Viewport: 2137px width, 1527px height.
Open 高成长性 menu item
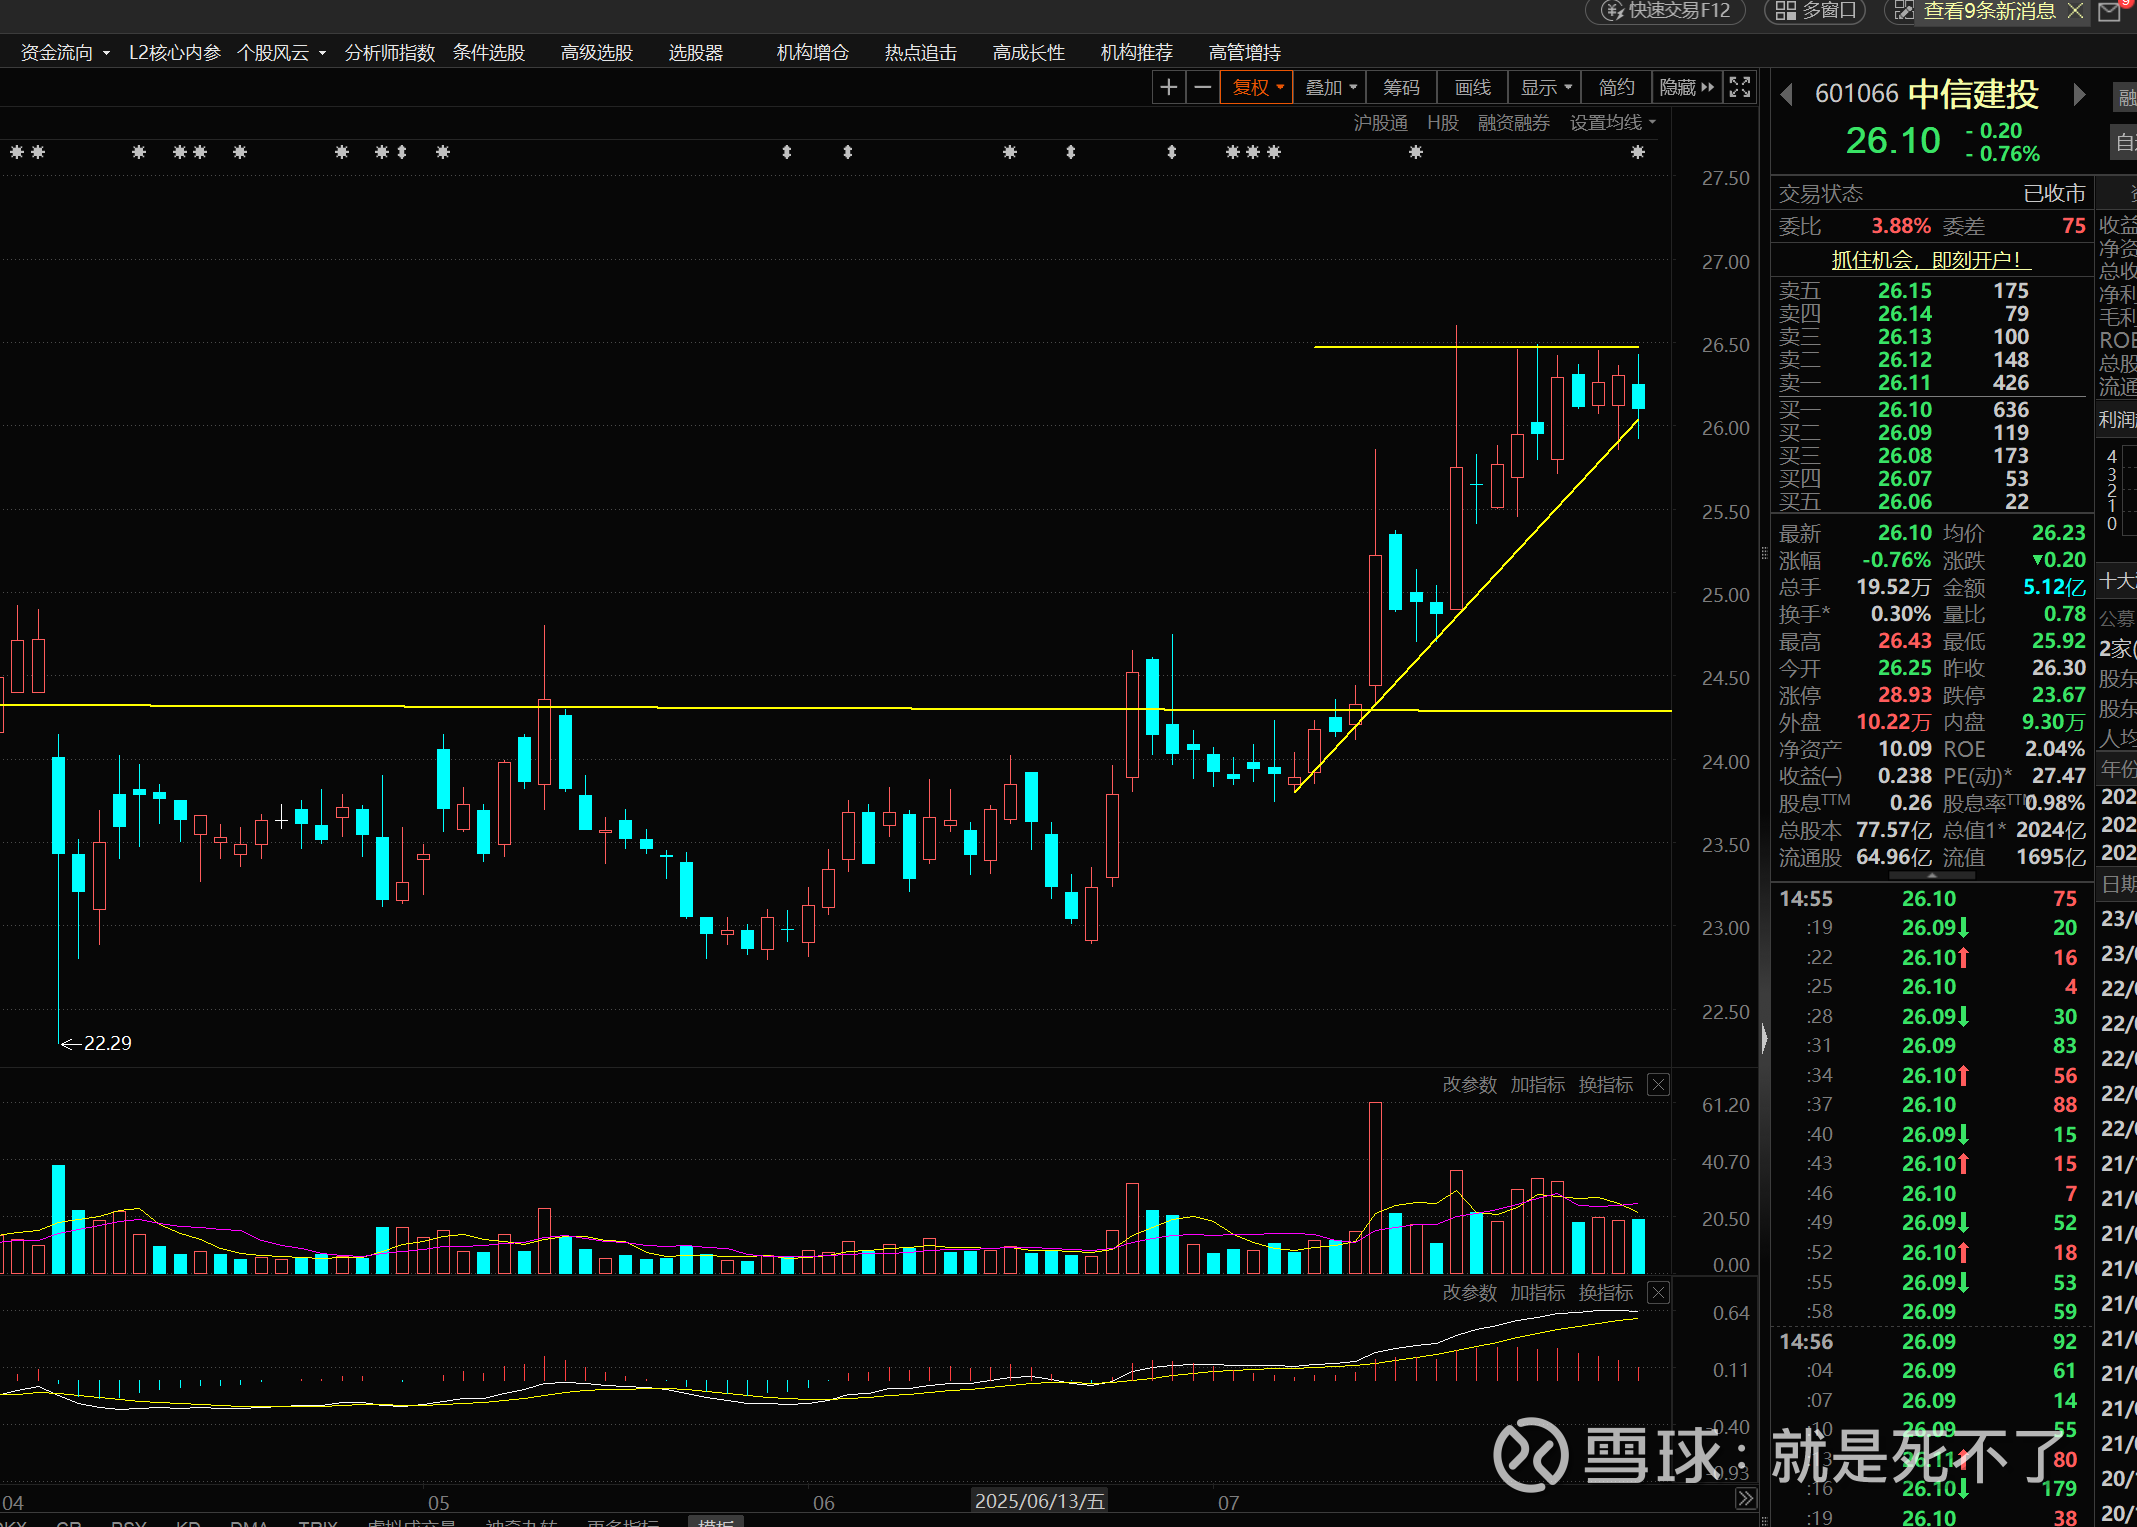tap(1029, 52)
